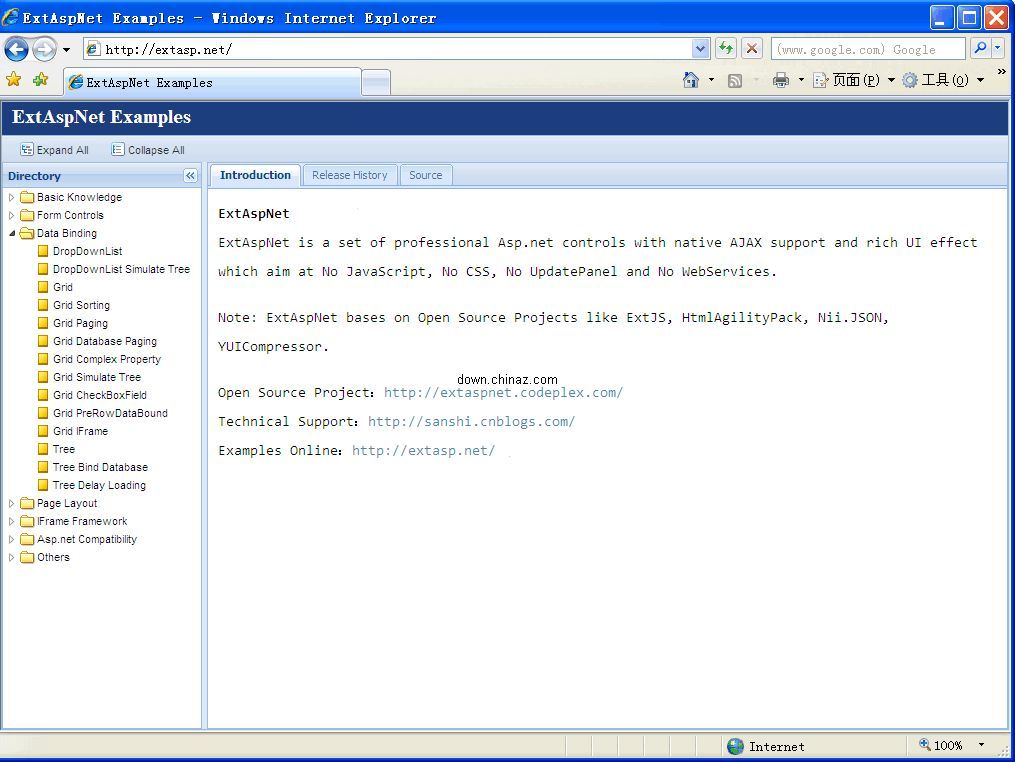Collapse the Directory panel with double-arrow icon
This screenshot has width=1015, height=762.
coord(190,175)
